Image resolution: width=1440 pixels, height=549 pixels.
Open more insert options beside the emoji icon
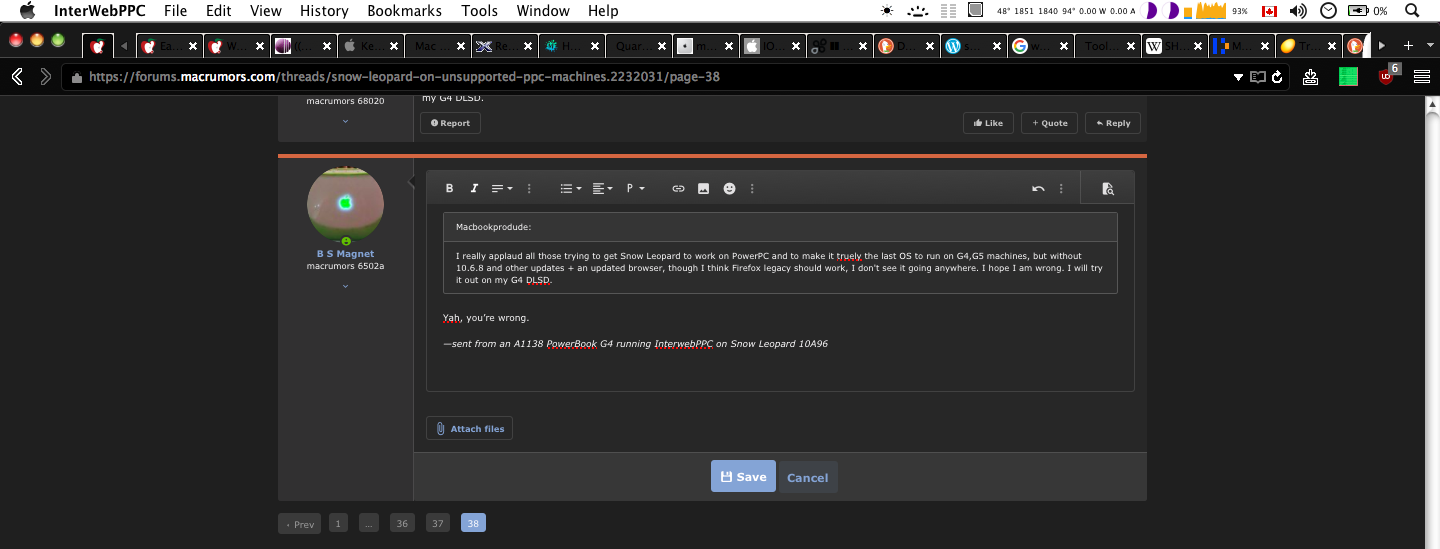752,188
